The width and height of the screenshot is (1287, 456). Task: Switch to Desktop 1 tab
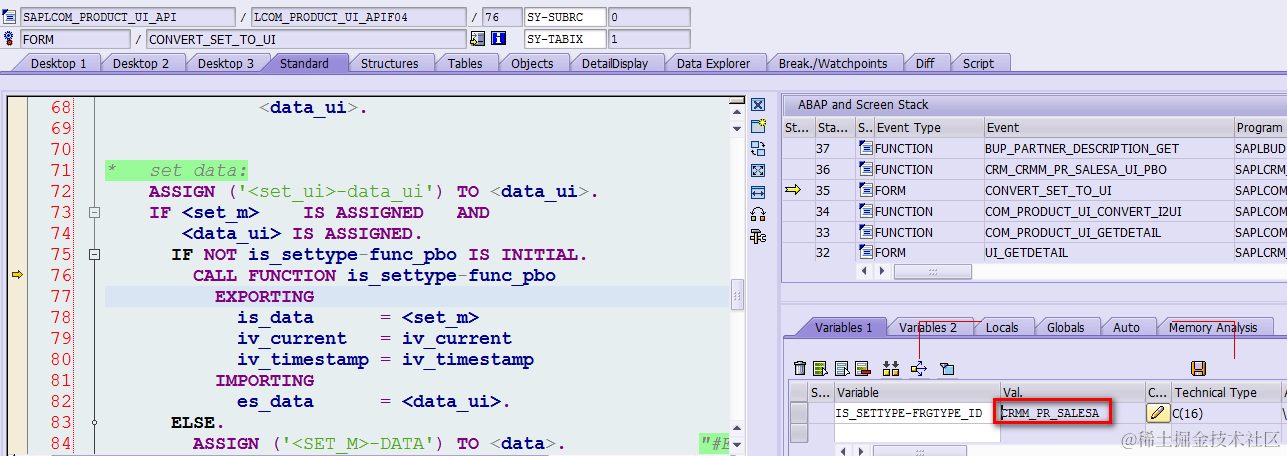pos(58,63)
